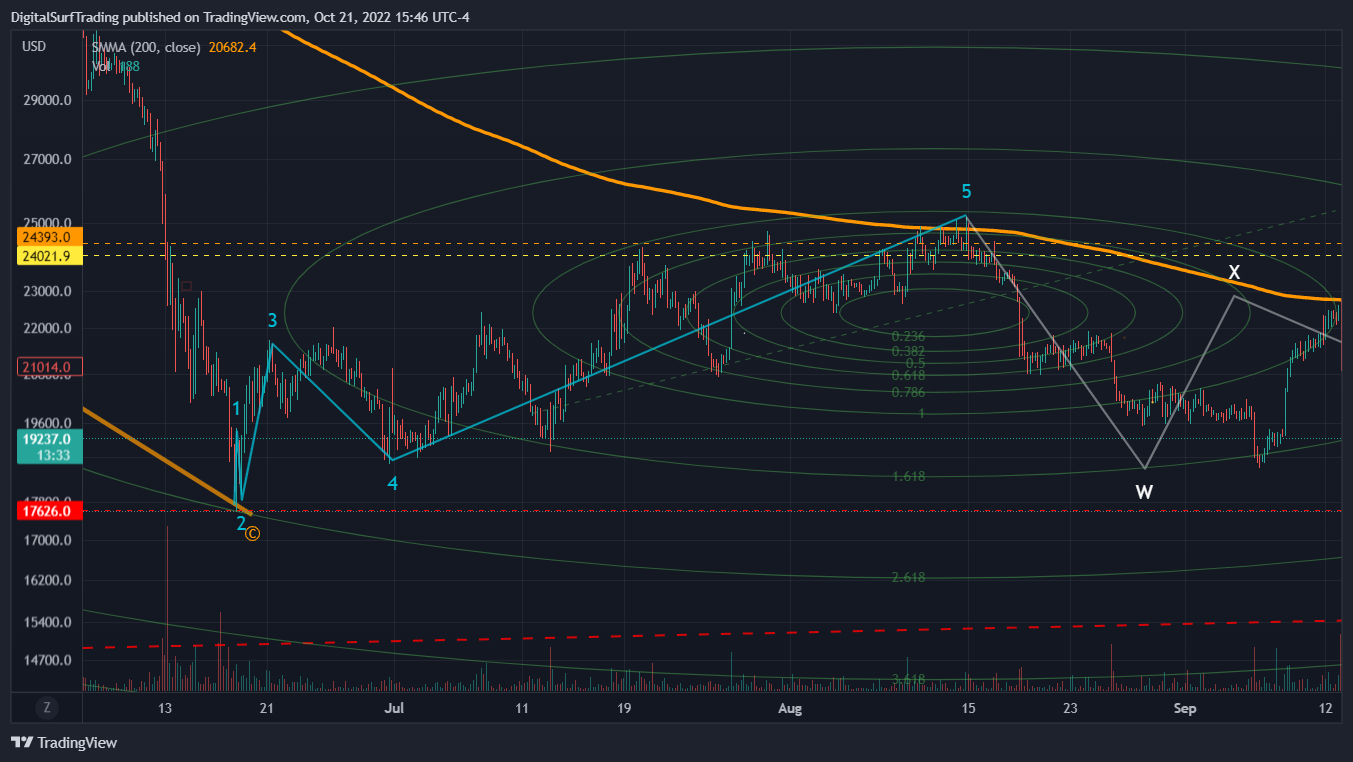Click the 19 date on time axis
This screenshot has width=1353, height=762.
point(623,708)
